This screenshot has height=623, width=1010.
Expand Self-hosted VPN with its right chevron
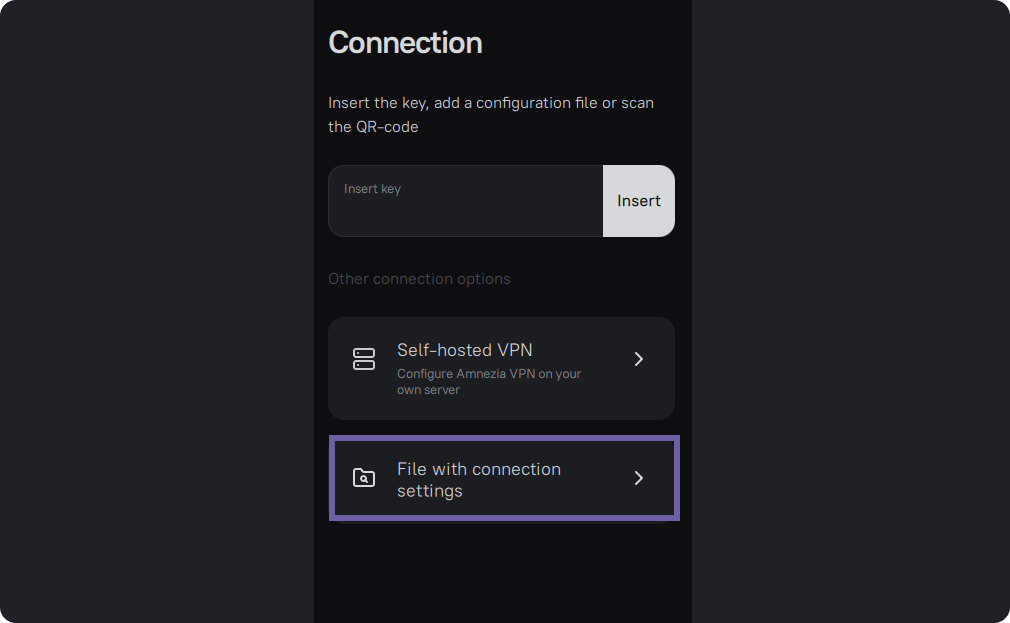639,359
